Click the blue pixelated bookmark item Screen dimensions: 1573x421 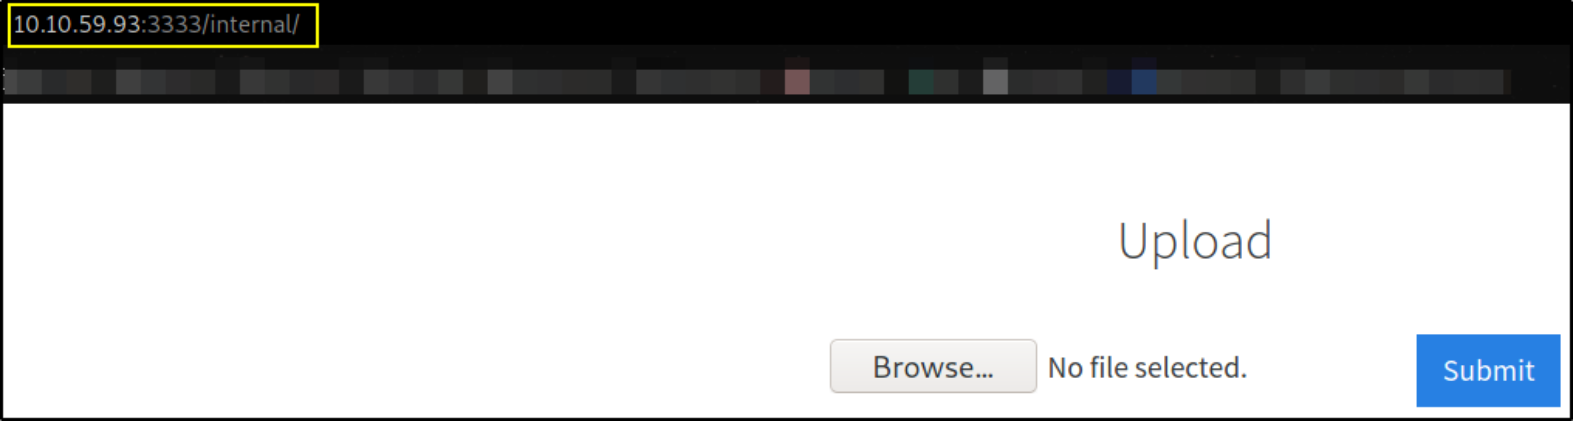point(1144,81)
